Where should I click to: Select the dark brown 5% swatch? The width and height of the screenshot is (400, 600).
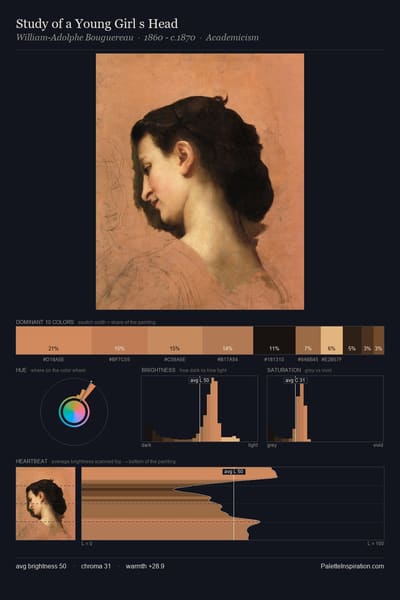[352, 341]
